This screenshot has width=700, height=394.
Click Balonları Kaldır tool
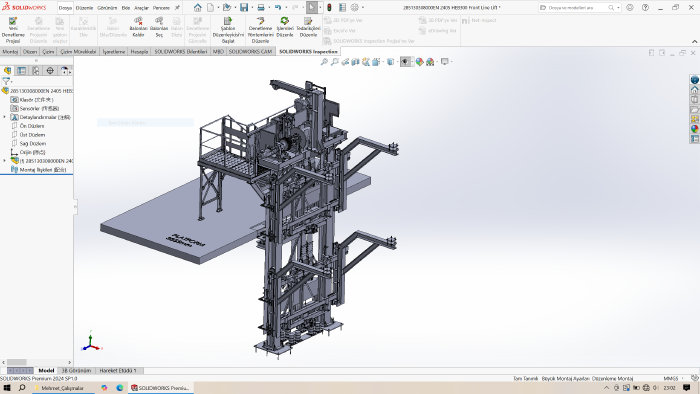click(x=138, y=28)
